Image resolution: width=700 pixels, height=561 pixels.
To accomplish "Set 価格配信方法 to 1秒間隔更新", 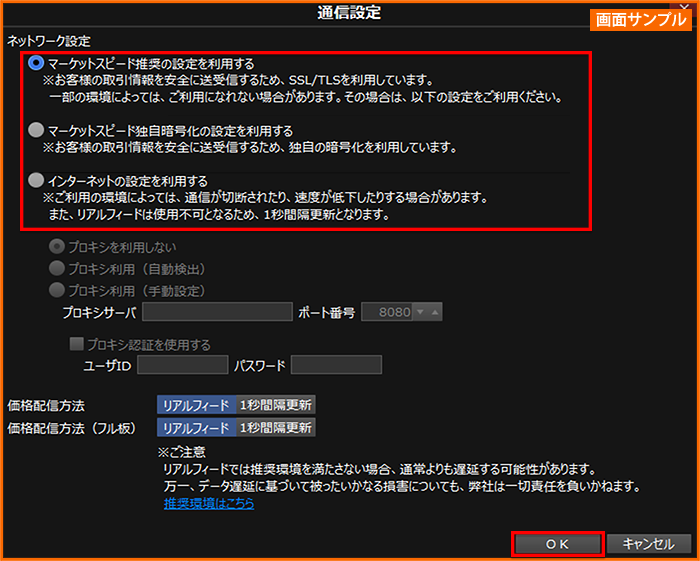I will (276, 405).
